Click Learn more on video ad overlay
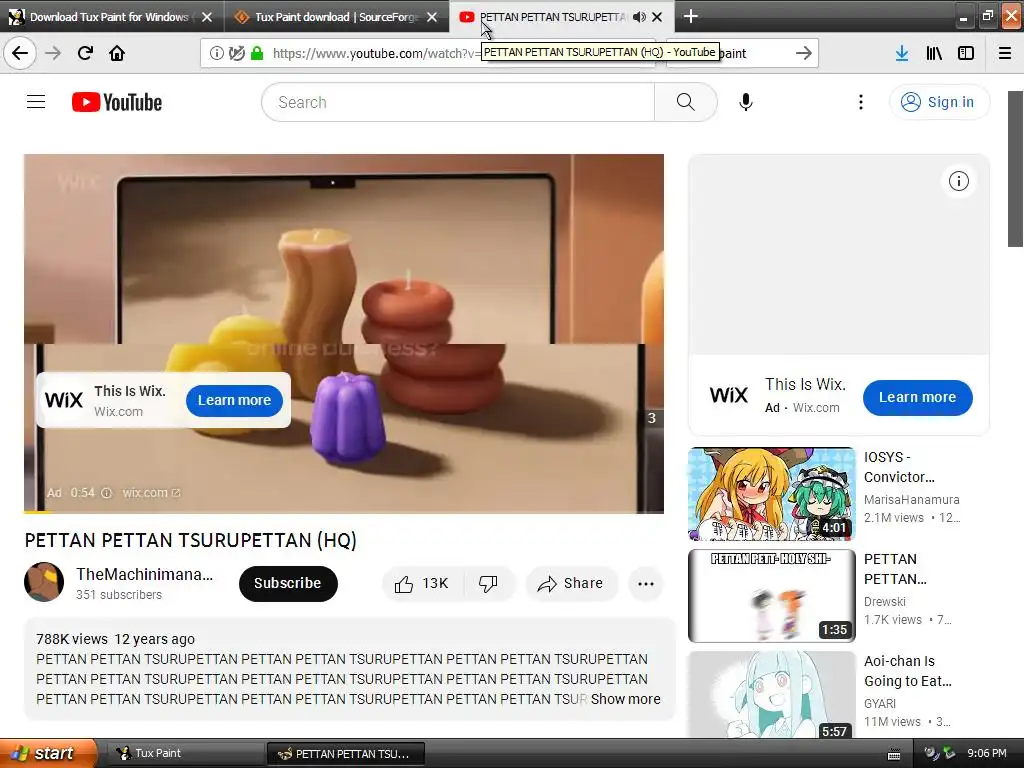Screen dimensions: 1024x768 [234, 400]
